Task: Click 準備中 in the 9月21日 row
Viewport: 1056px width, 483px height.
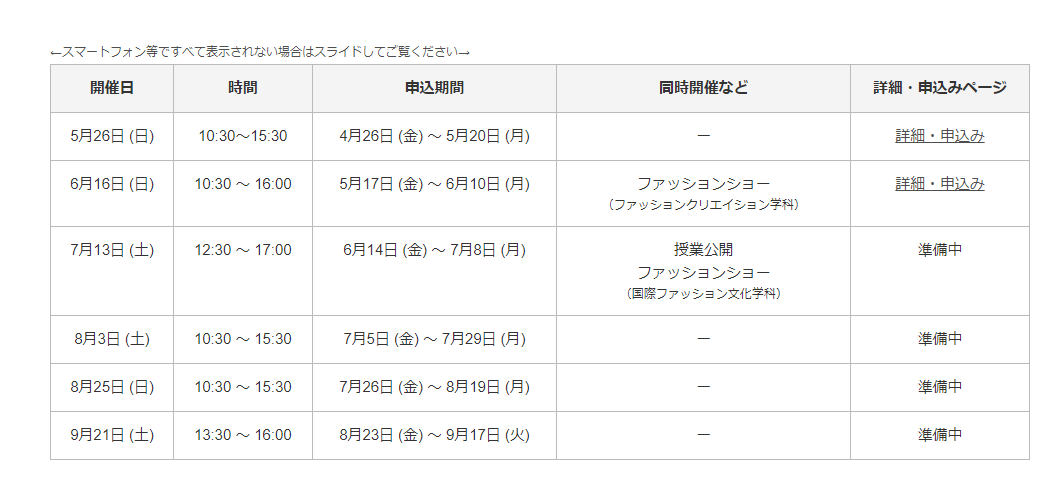Action: (939, 435)
